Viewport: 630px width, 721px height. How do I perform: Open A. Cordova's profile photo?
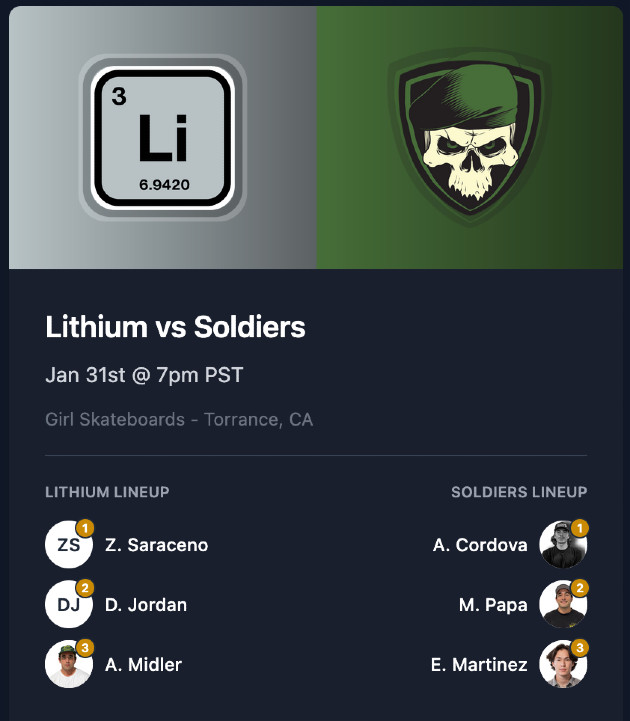pyautogui.click(x=562, y=545)
